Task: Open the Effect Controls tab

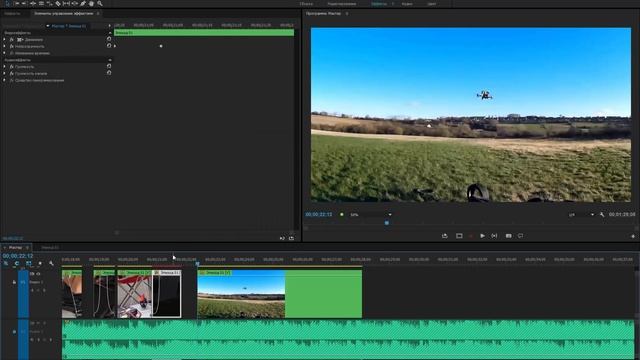Action: [64, 13]
